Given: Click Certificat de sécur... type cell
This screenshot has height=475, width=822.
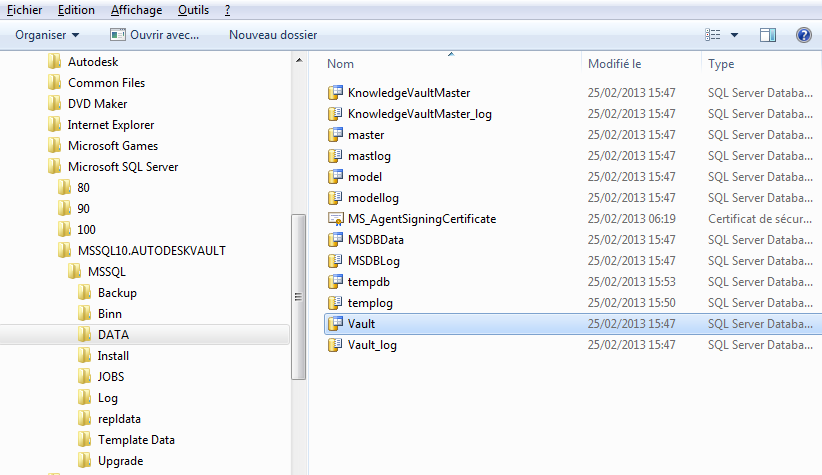Looking at the screenshot, I should click(760, 219).
